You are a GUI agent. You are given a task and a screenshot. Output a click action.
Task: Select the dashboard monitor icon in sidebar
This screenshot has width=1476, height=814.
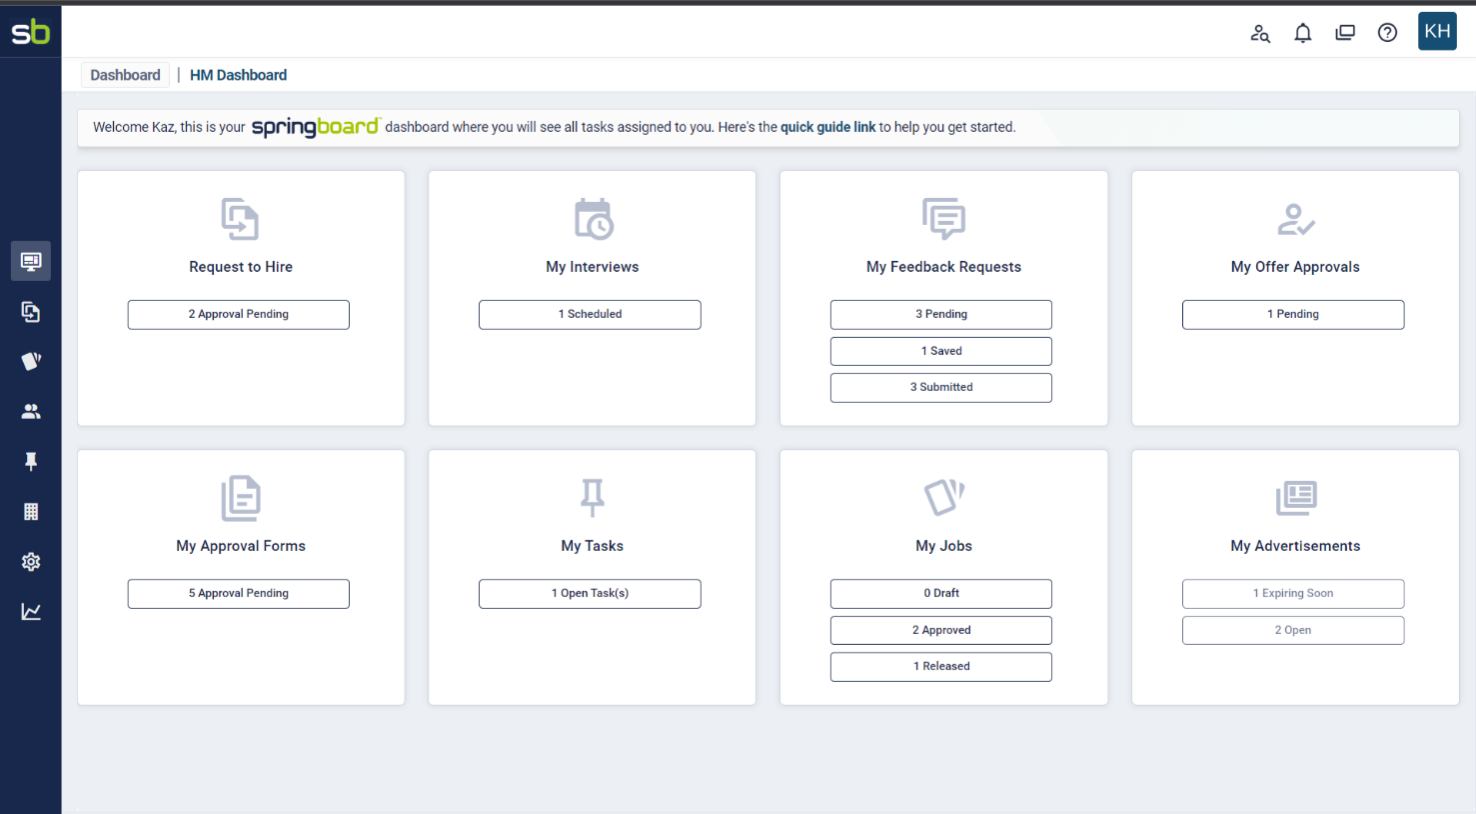(31, 261)
